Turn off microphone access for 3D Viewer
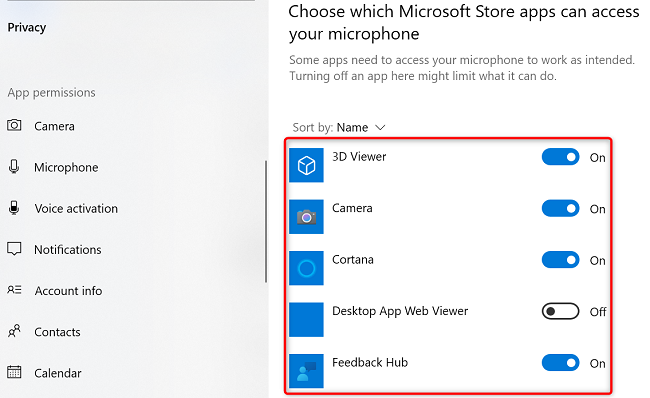 click(x=560, y=157)
